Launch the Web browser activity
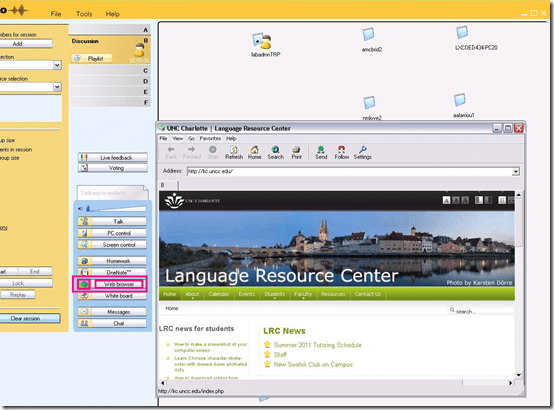Screen dimensions: 554x410 point(112,284)
